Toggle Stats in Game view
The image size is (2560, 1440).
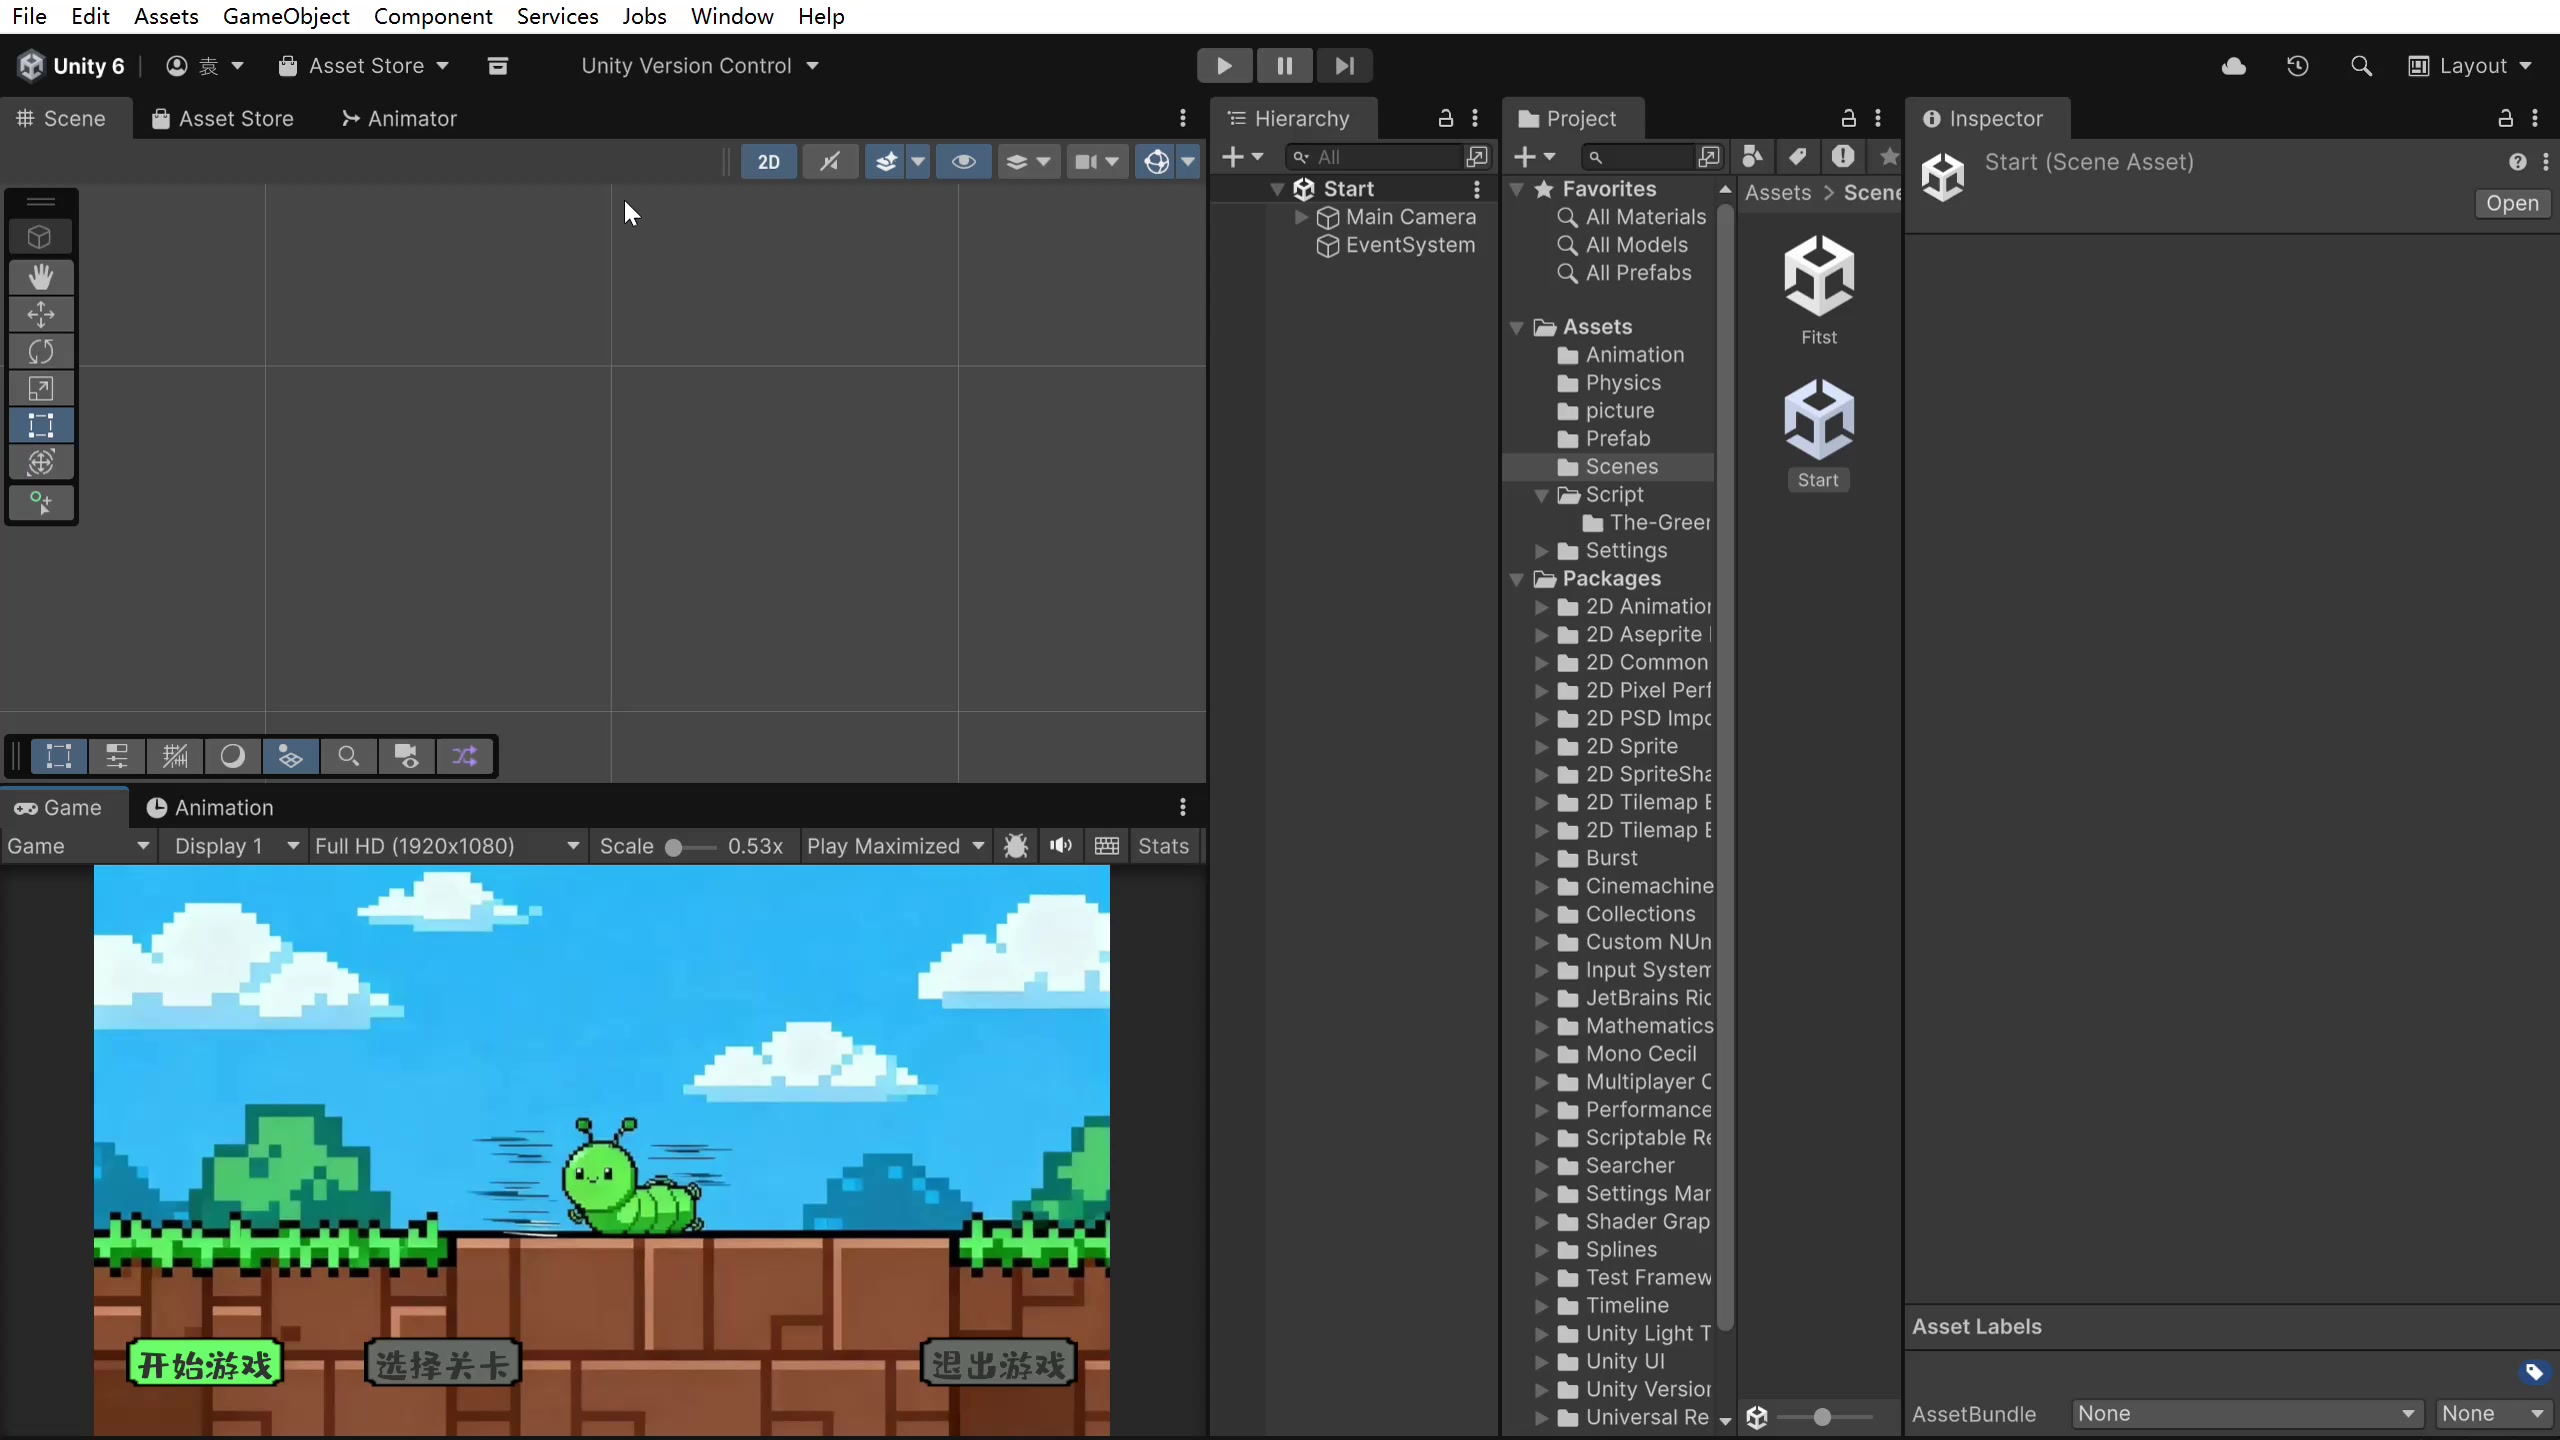click(1163, 846)
